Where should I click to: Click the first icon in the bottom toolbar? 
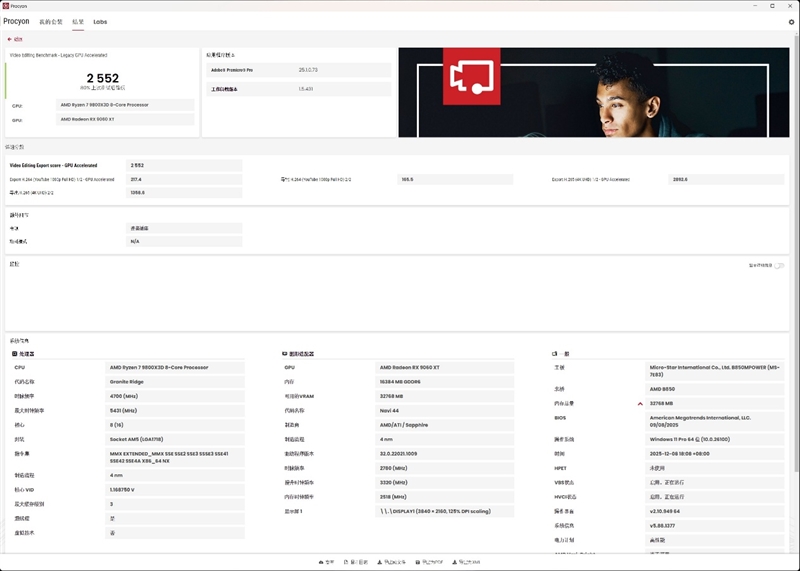click(x=321, y=562)
